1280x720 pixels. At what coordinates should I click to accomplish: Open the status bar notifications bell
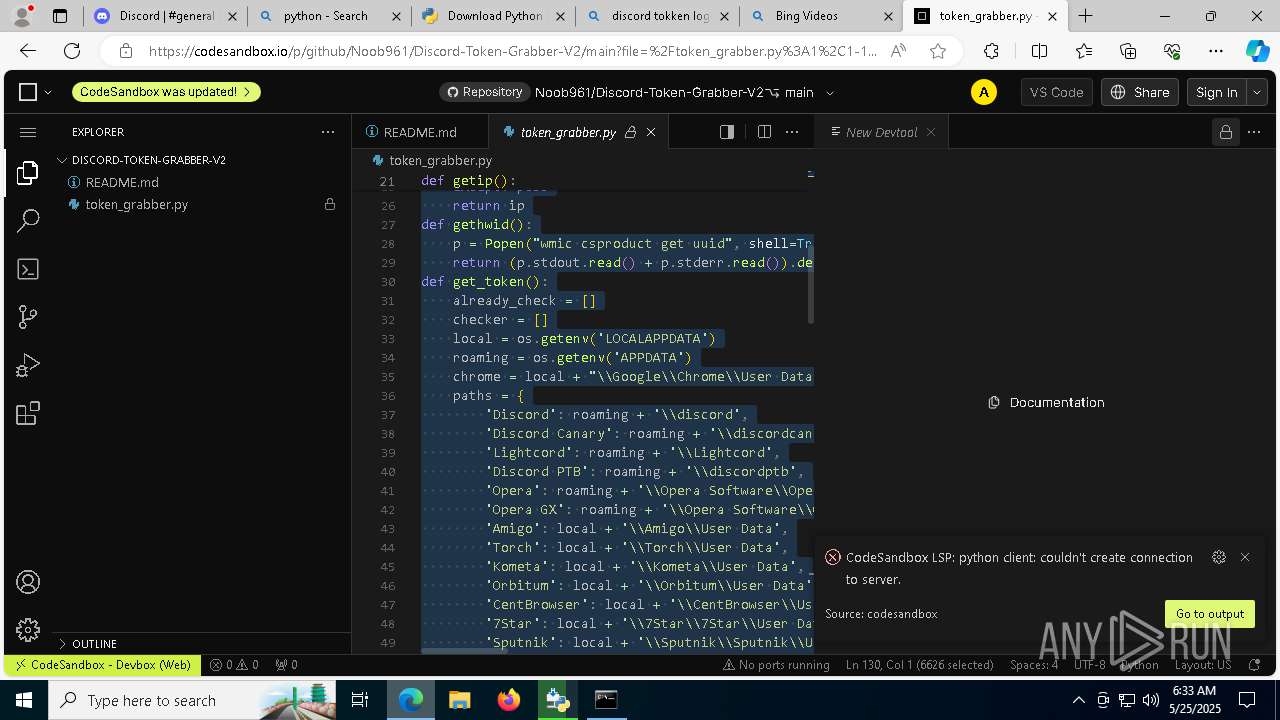pos(1255,665)
